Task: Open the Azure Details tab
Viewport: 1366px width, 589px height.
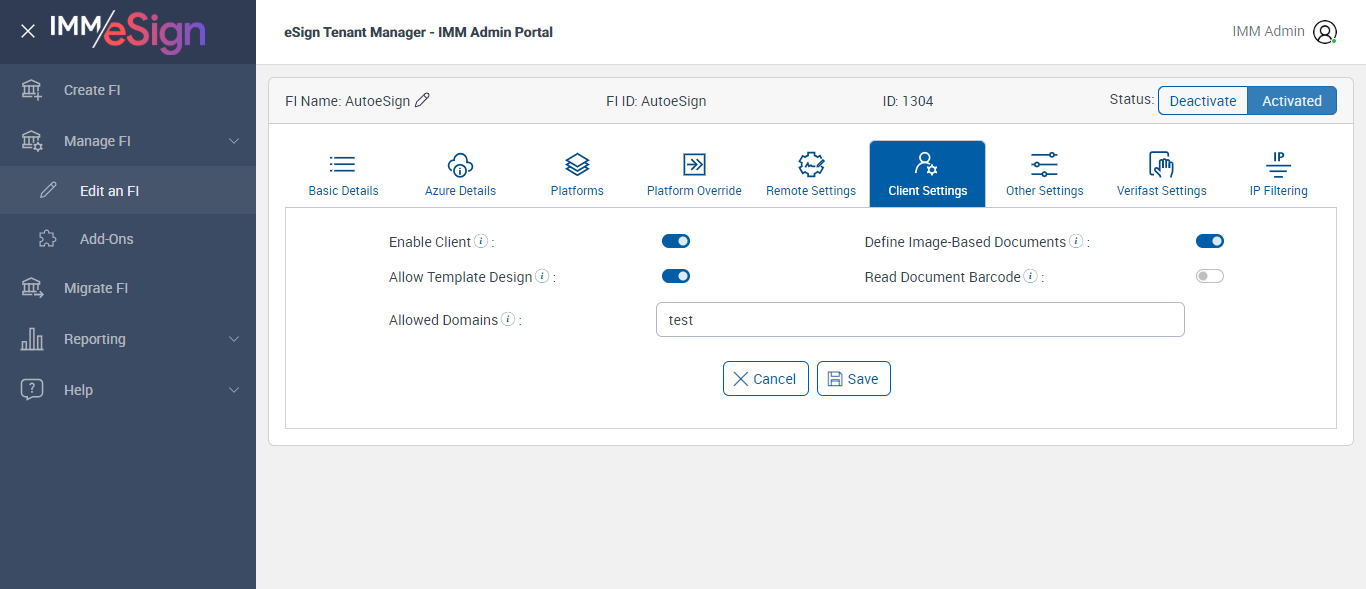Action: tap(460, 174)
